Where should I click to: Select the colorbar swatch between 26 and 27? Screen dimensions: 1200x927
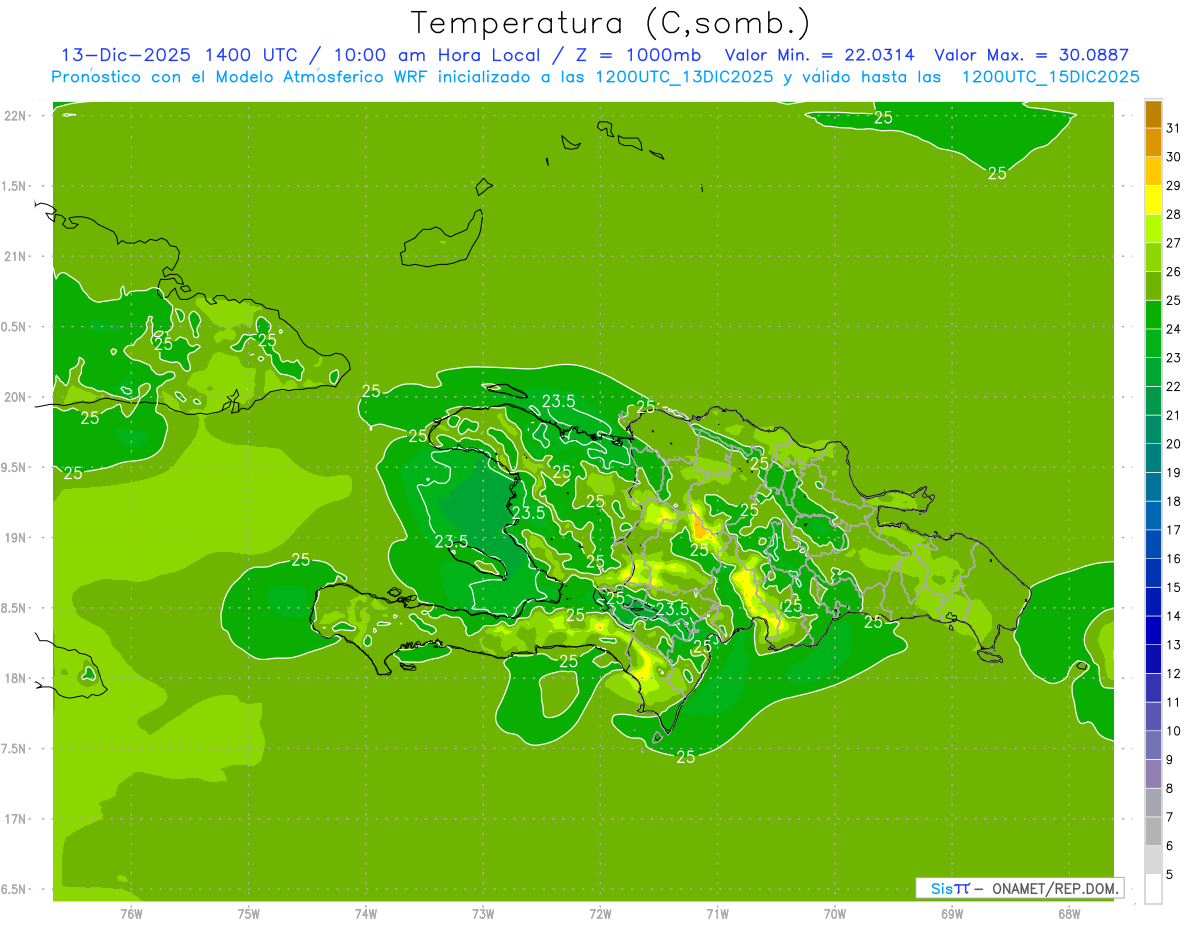coord(1153,257)
